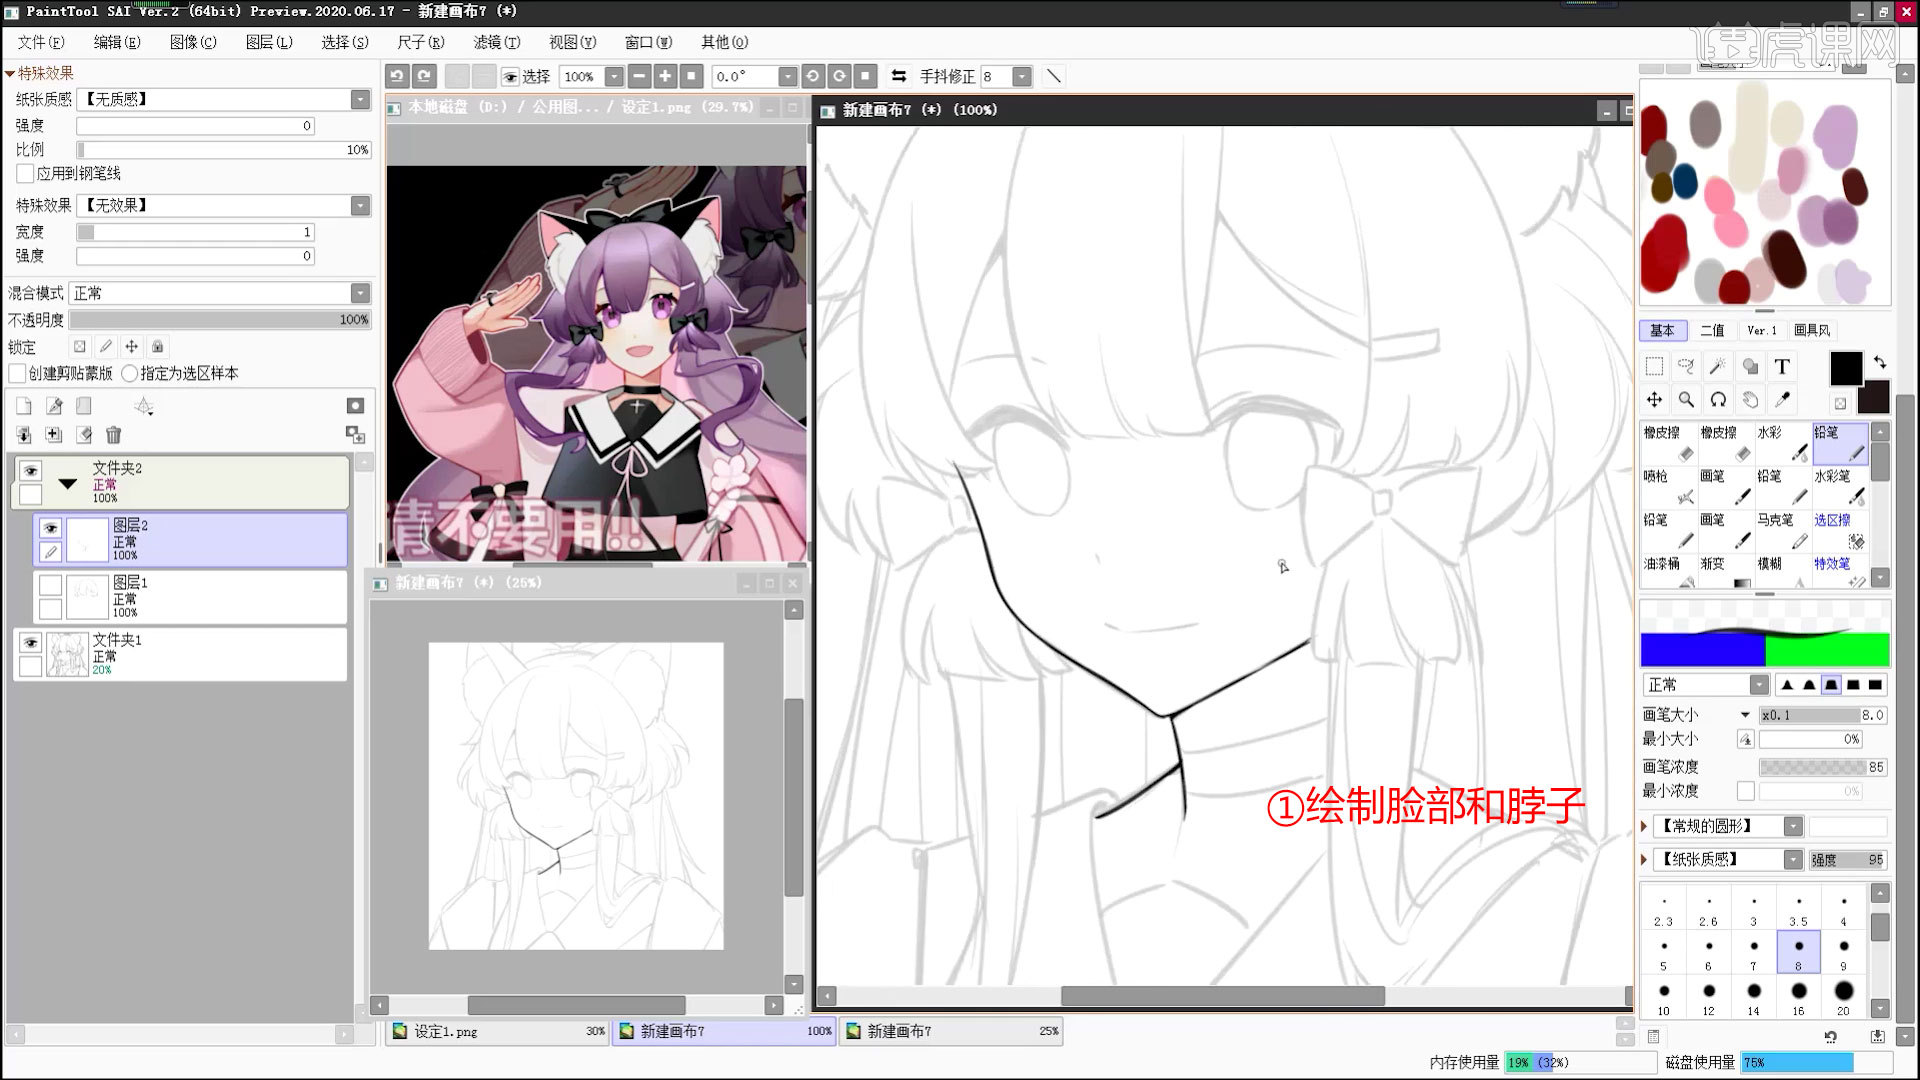
Task: Select the text tool
Action: [x=1782, y=367]
